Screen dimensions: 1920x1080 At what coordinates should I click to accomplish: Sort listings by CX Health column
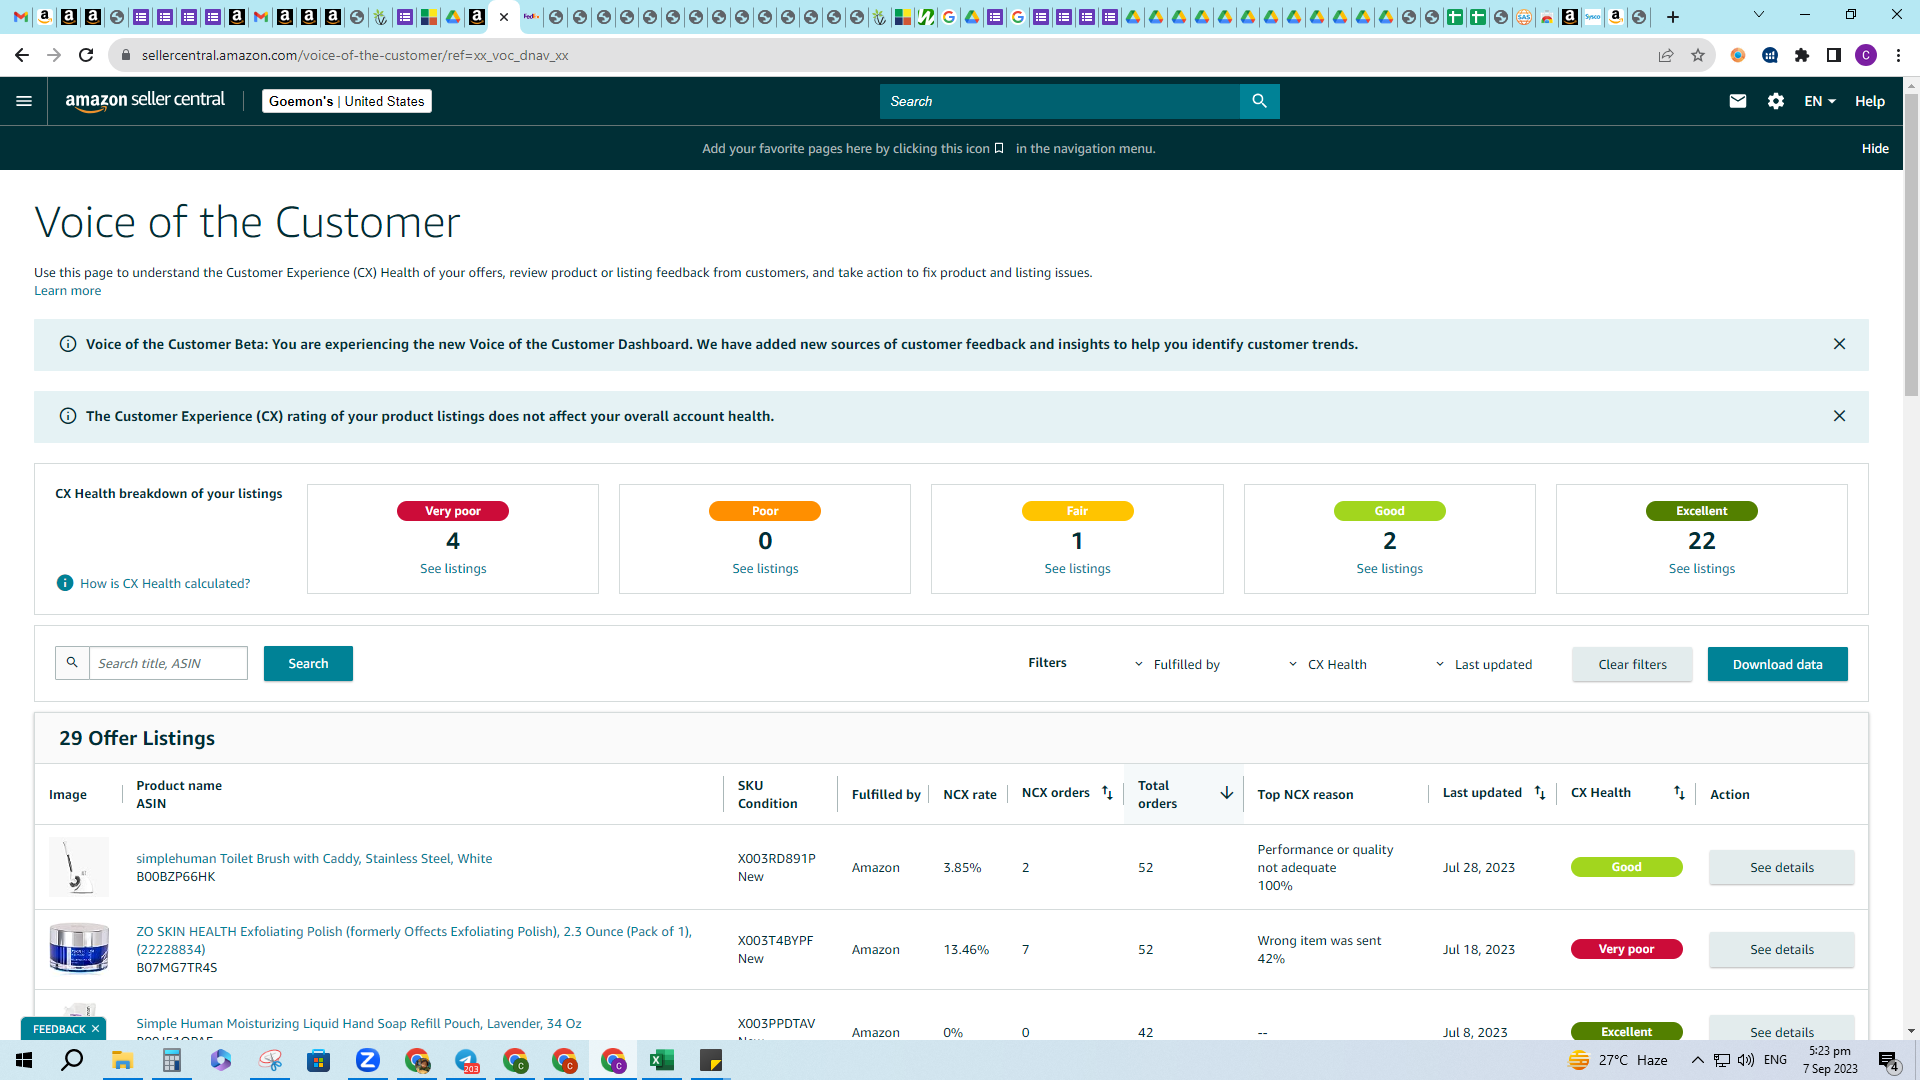coord(1679,793)
